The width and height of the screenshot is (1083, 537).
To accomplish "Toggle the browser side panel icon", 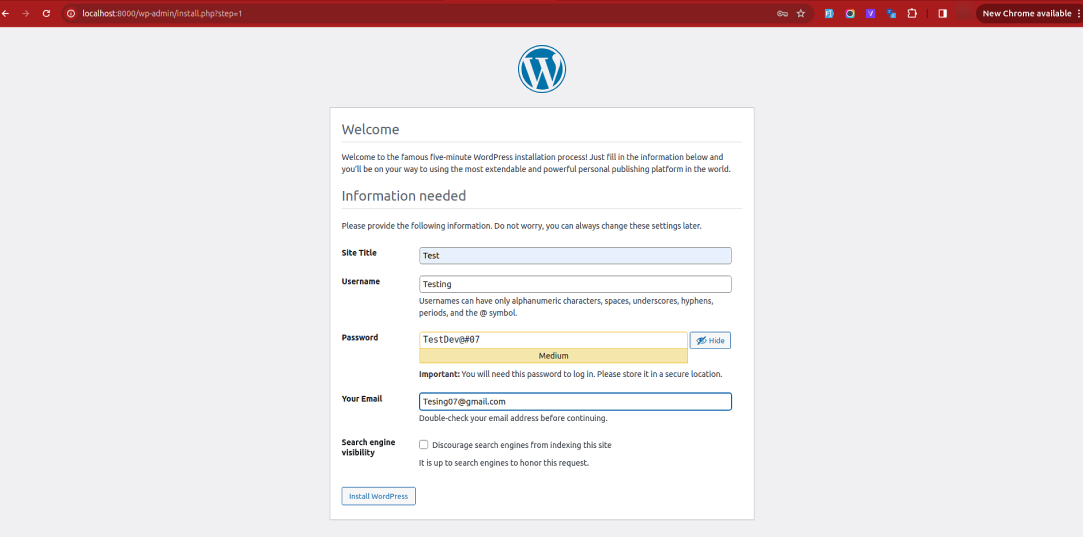I will tap(942, 13).
